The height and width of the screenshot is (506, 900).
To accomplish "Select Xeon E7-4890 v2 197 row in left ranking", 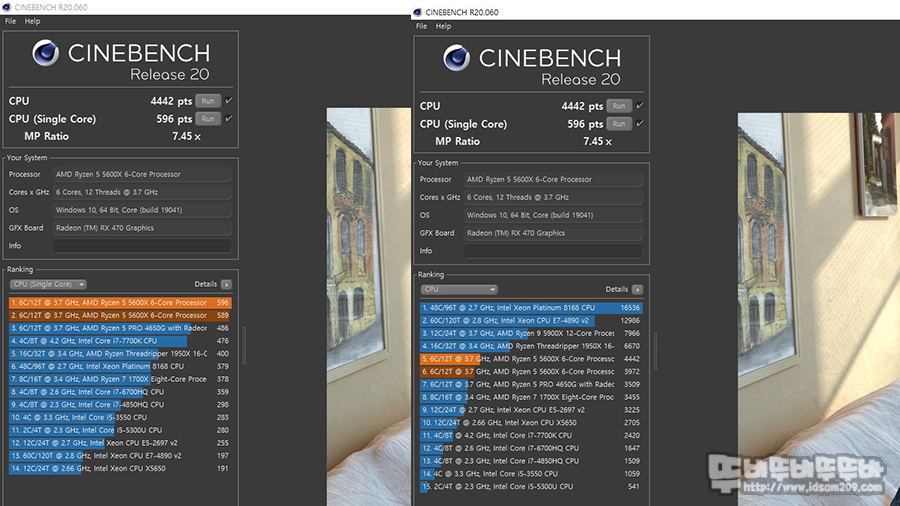I will (x=120, y=456).
